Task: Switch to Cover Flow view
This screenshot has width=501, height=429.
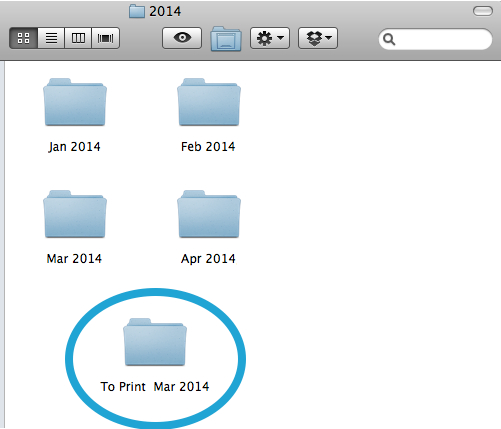Action: pyautogui.click(x=105, y=38)
